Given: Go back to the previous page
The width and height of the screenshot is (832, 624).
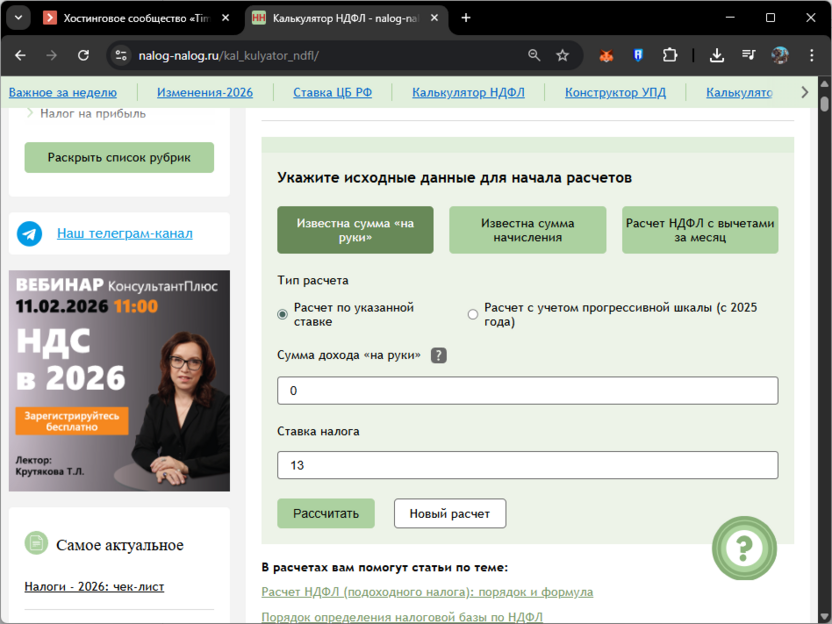Looking at the screenshot, I should click(20, 55).
